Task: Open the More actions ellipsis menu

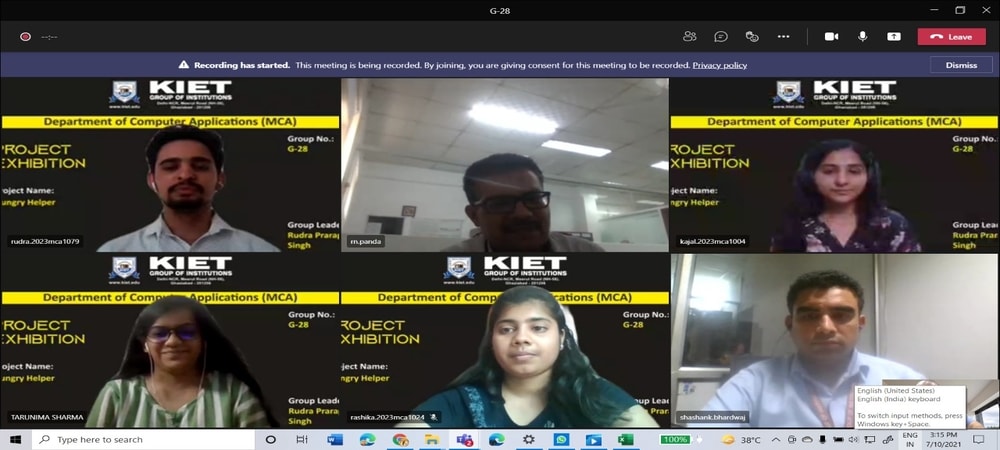Action: (x=783, y=37)
